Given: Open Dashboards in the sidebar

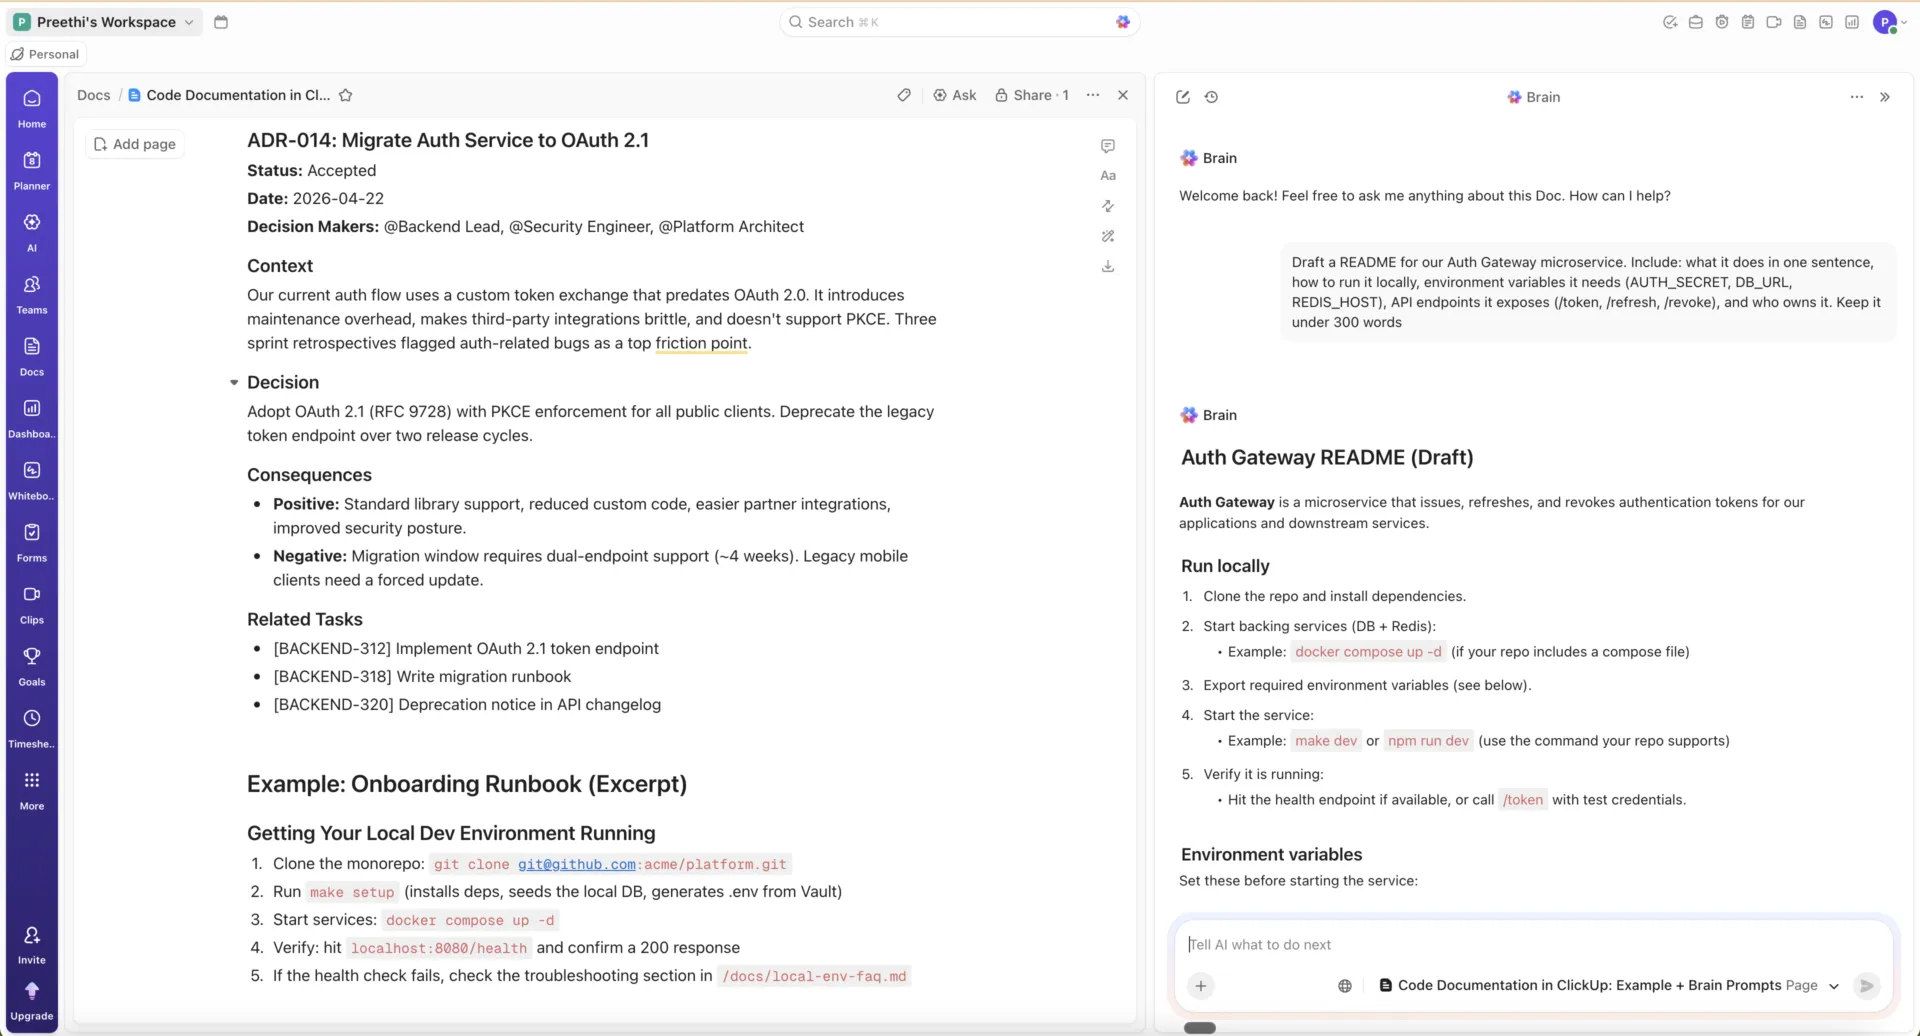Looking at the screenshot, I should point(32,418).
